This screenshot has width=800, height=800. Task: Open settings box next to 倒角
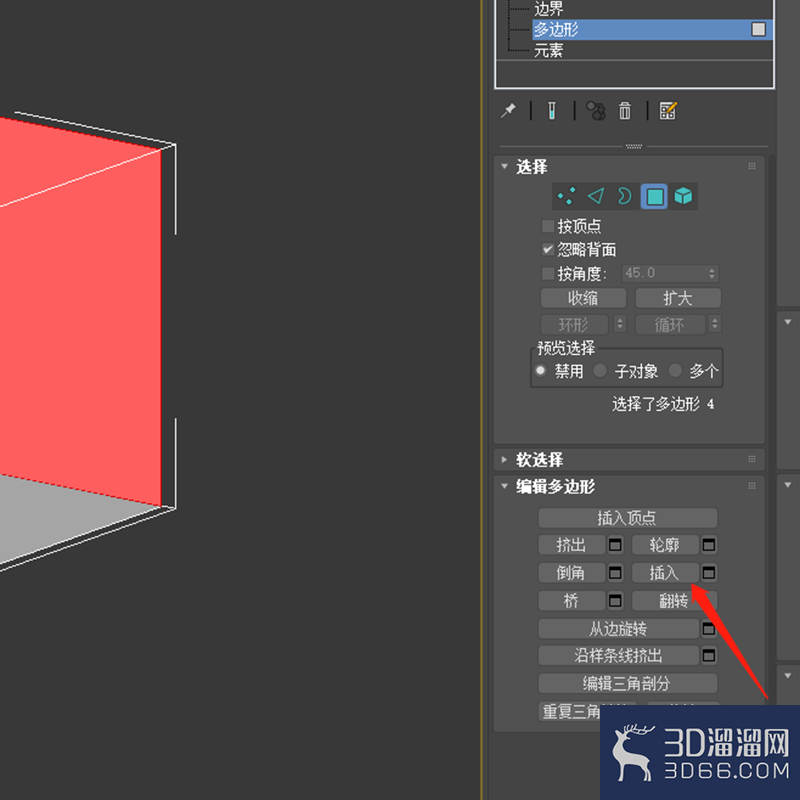coord(615,572)
